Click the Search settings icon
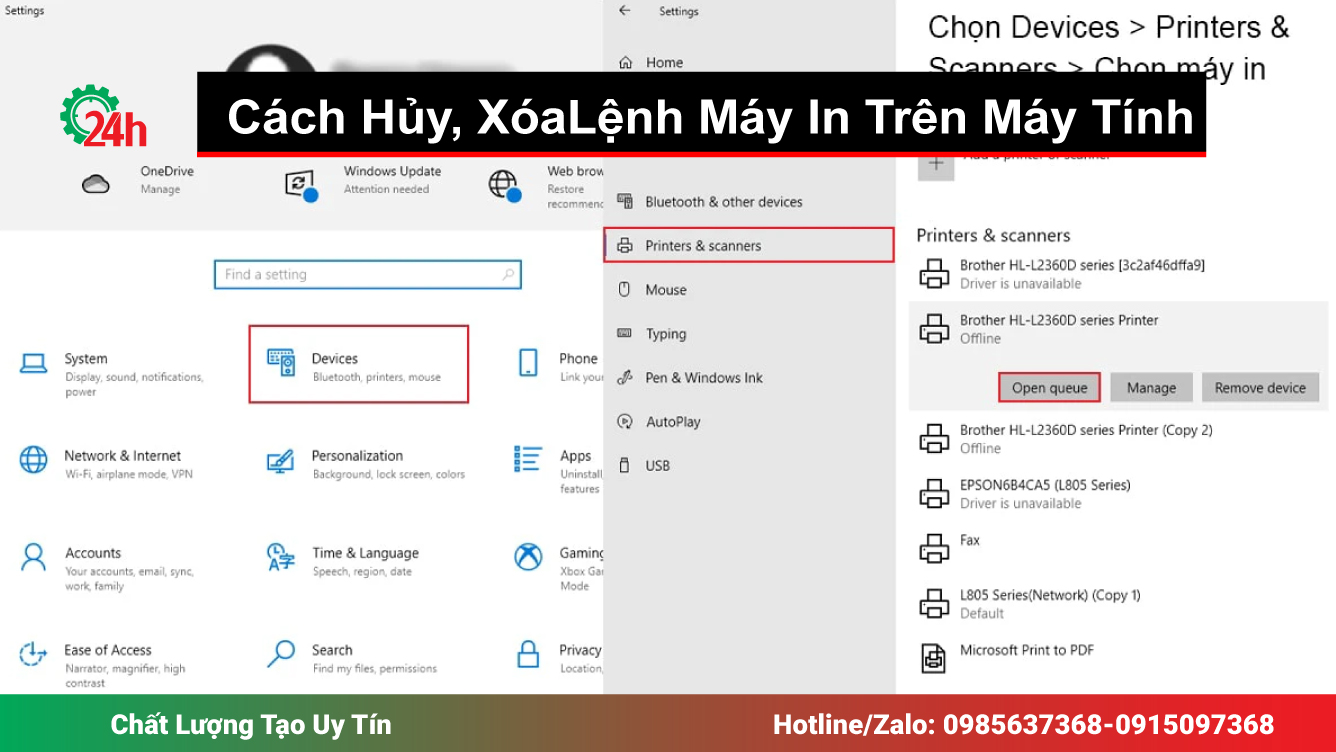The height and width of the screenshot is (752, 1336). [x=283, y=656]
